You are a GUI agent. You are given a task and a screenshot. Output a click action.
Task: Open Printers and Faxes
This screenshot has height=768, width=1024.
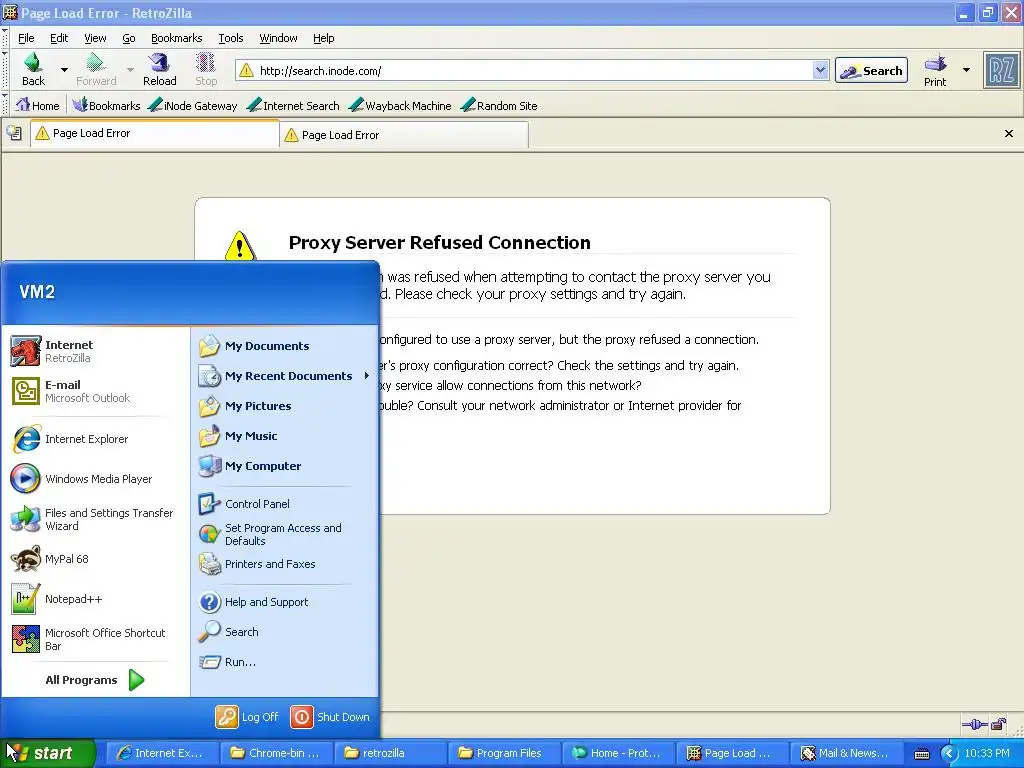(x=284, y=564)
